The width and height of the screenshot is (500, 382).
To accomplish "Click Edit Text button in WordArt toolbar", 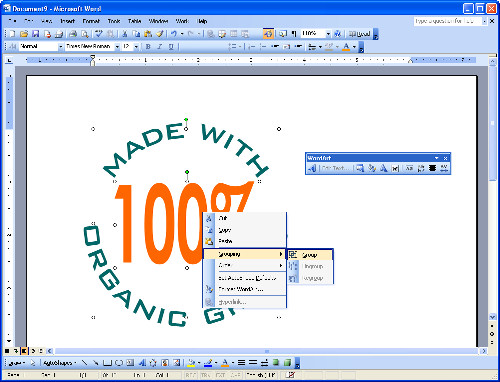I will 336,168.
